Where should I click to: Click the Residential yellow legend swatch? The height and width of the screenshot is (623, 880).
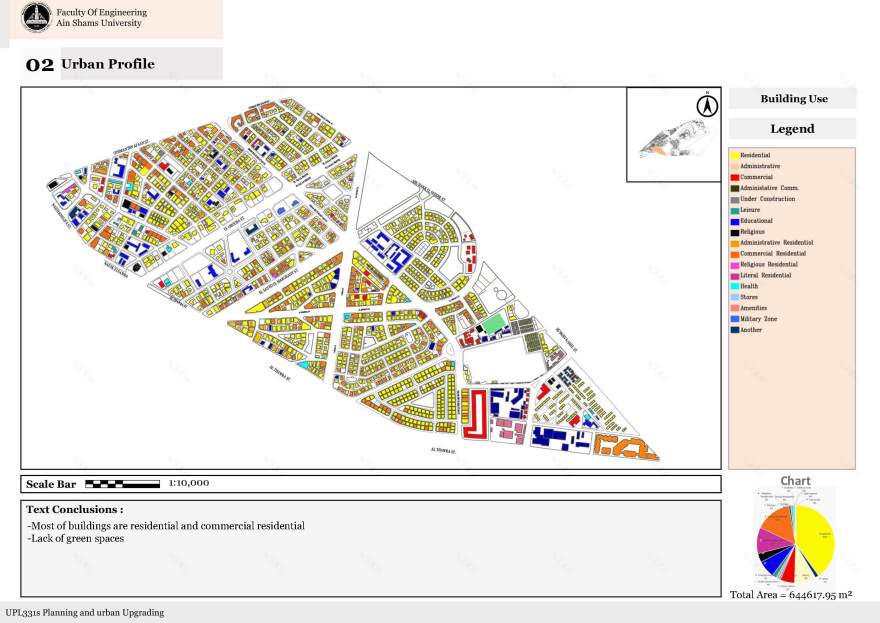click(734, 155)
